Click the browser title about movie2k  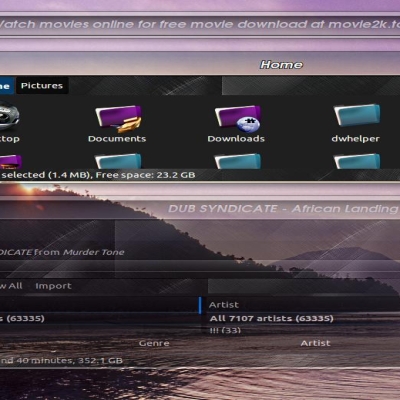200,24
